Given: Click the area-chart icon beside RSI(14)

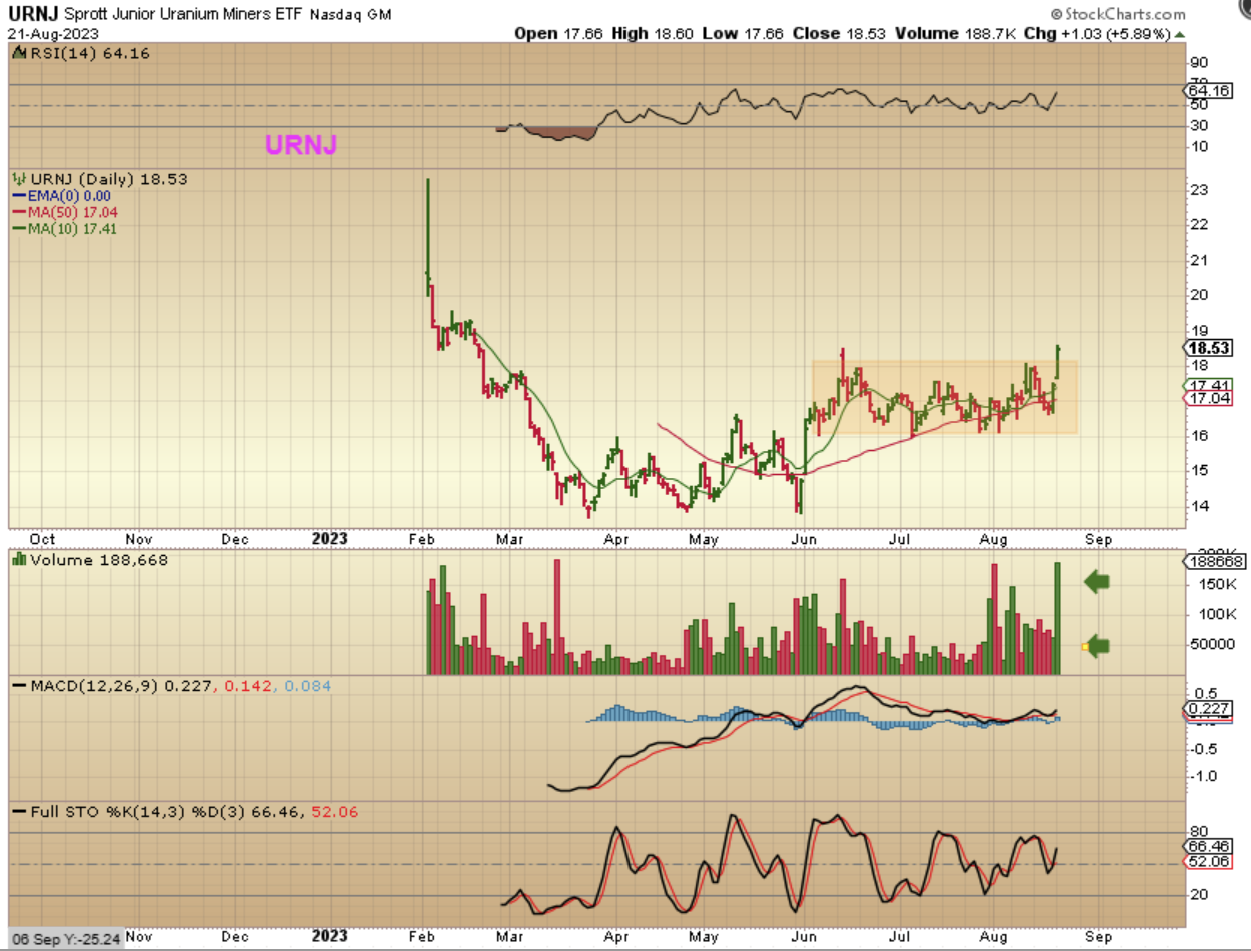Looking at the screenshot, I should point(18,53).
